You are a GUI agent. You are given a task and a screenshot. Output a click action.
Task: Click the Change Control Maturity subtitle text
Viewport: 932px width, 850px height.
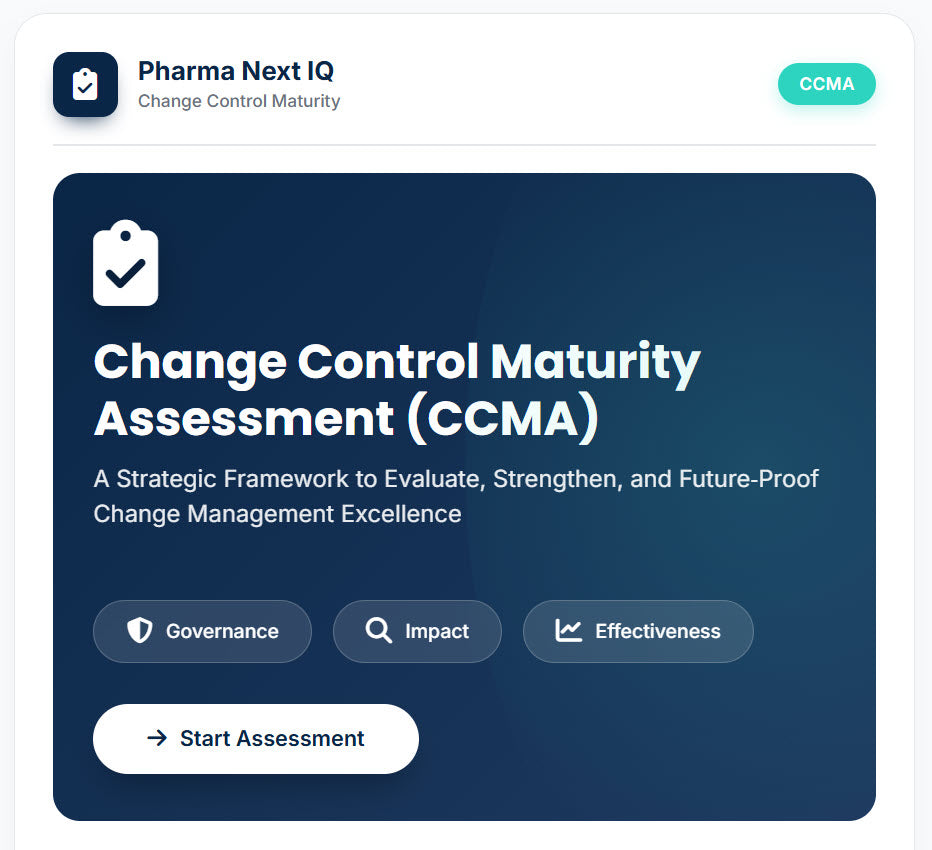[x=240, y=101]
